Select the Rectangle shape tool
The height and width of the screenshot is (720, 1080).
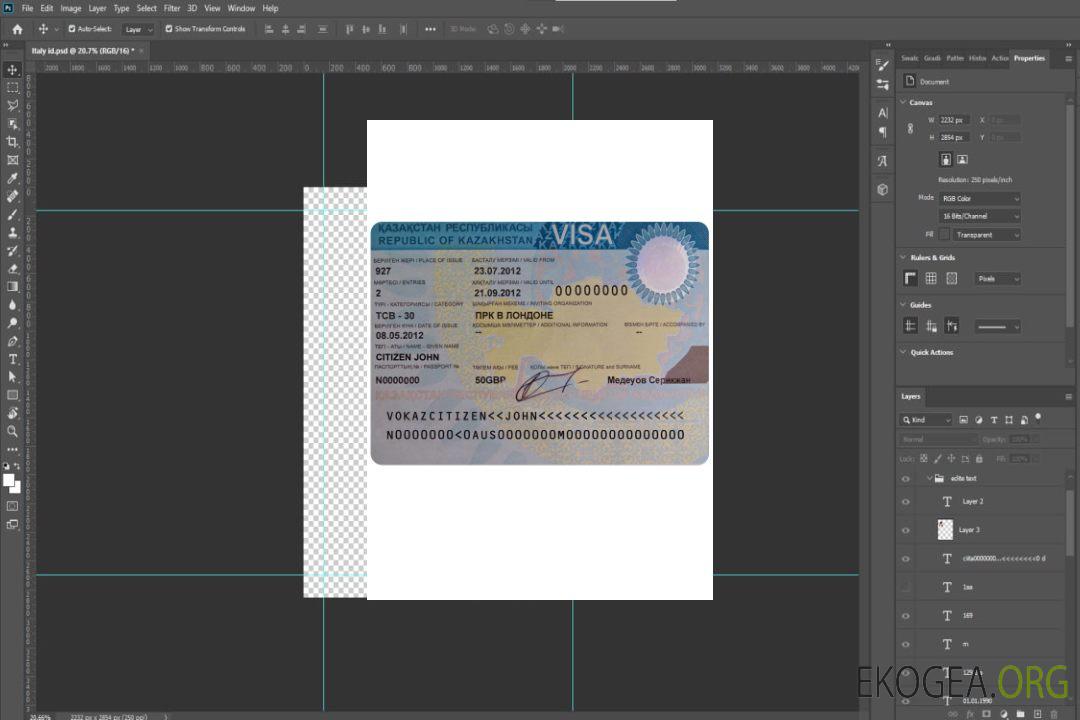[12, 395]
